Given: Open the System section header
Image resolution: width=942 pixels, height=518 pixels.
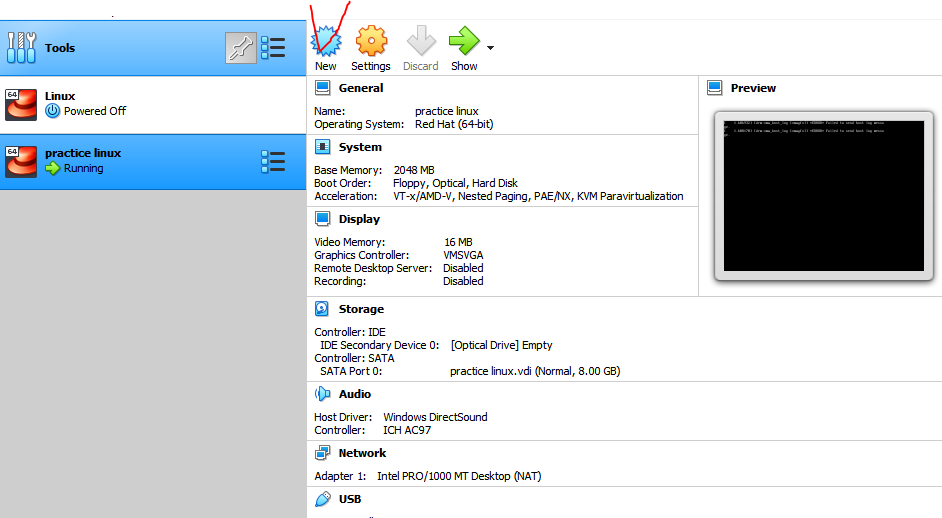Looking at the screenshot, I should (360, 147).
